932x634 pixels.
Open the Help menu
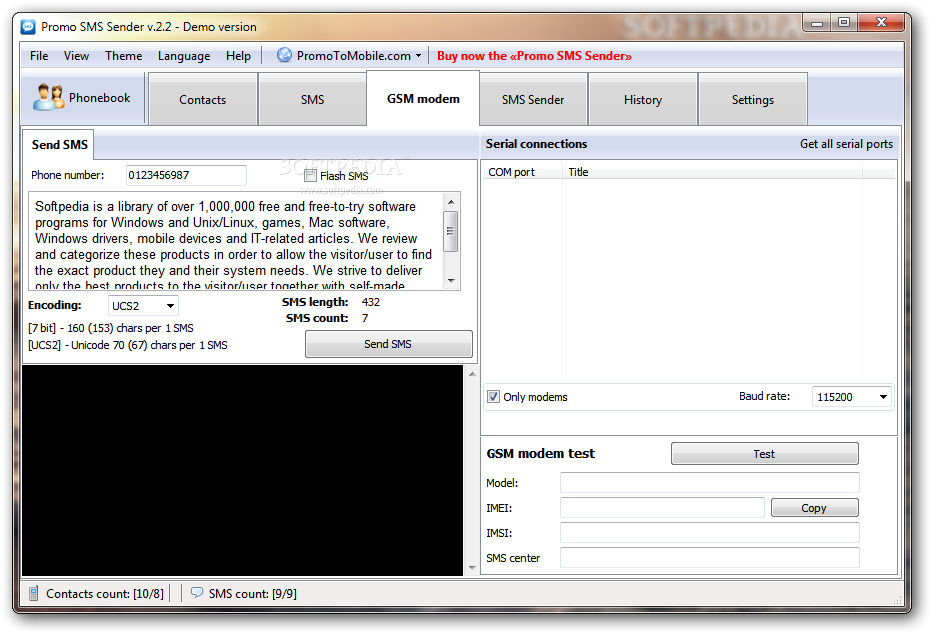click(x=238, y=55)
